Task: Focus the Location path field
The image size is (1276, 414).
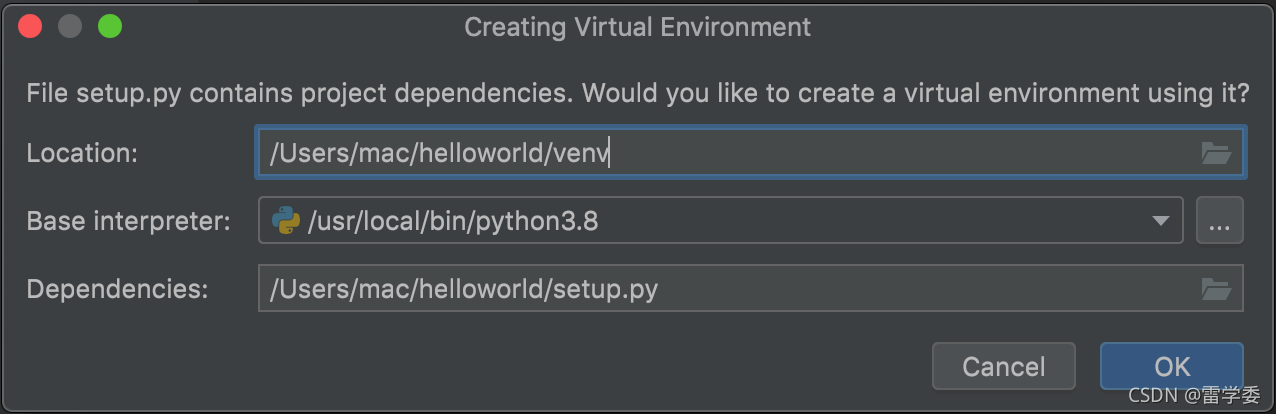Action: [750, 153]
